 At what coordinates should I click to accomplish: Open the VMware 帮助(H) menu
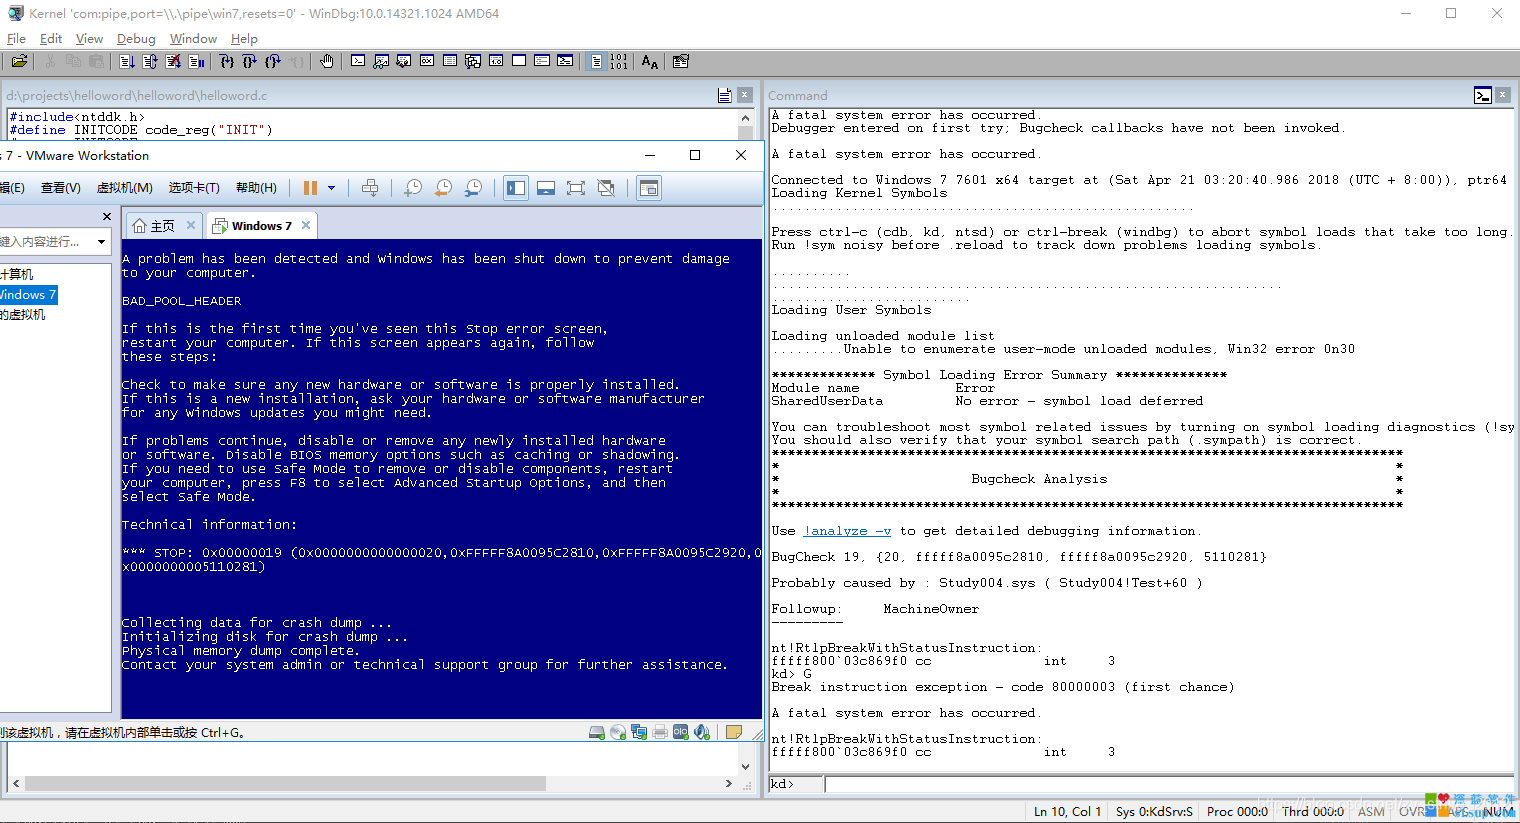point(256,188)
